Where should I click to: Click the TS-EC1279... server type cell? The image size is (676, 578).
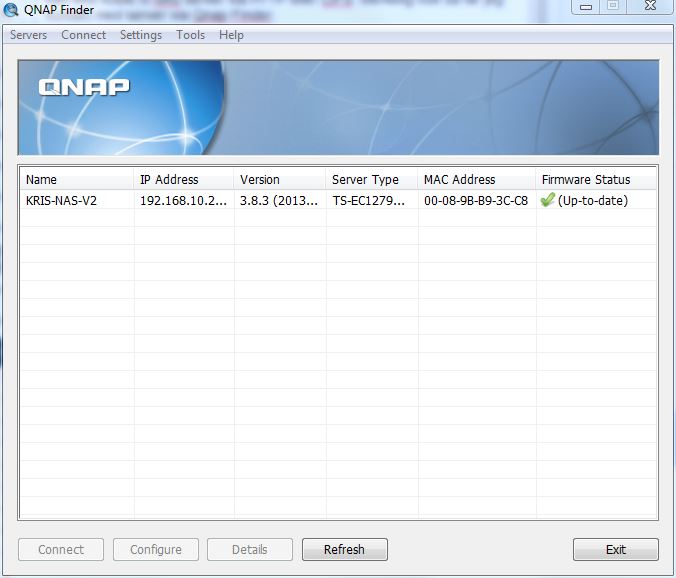[x=369, y=200]
